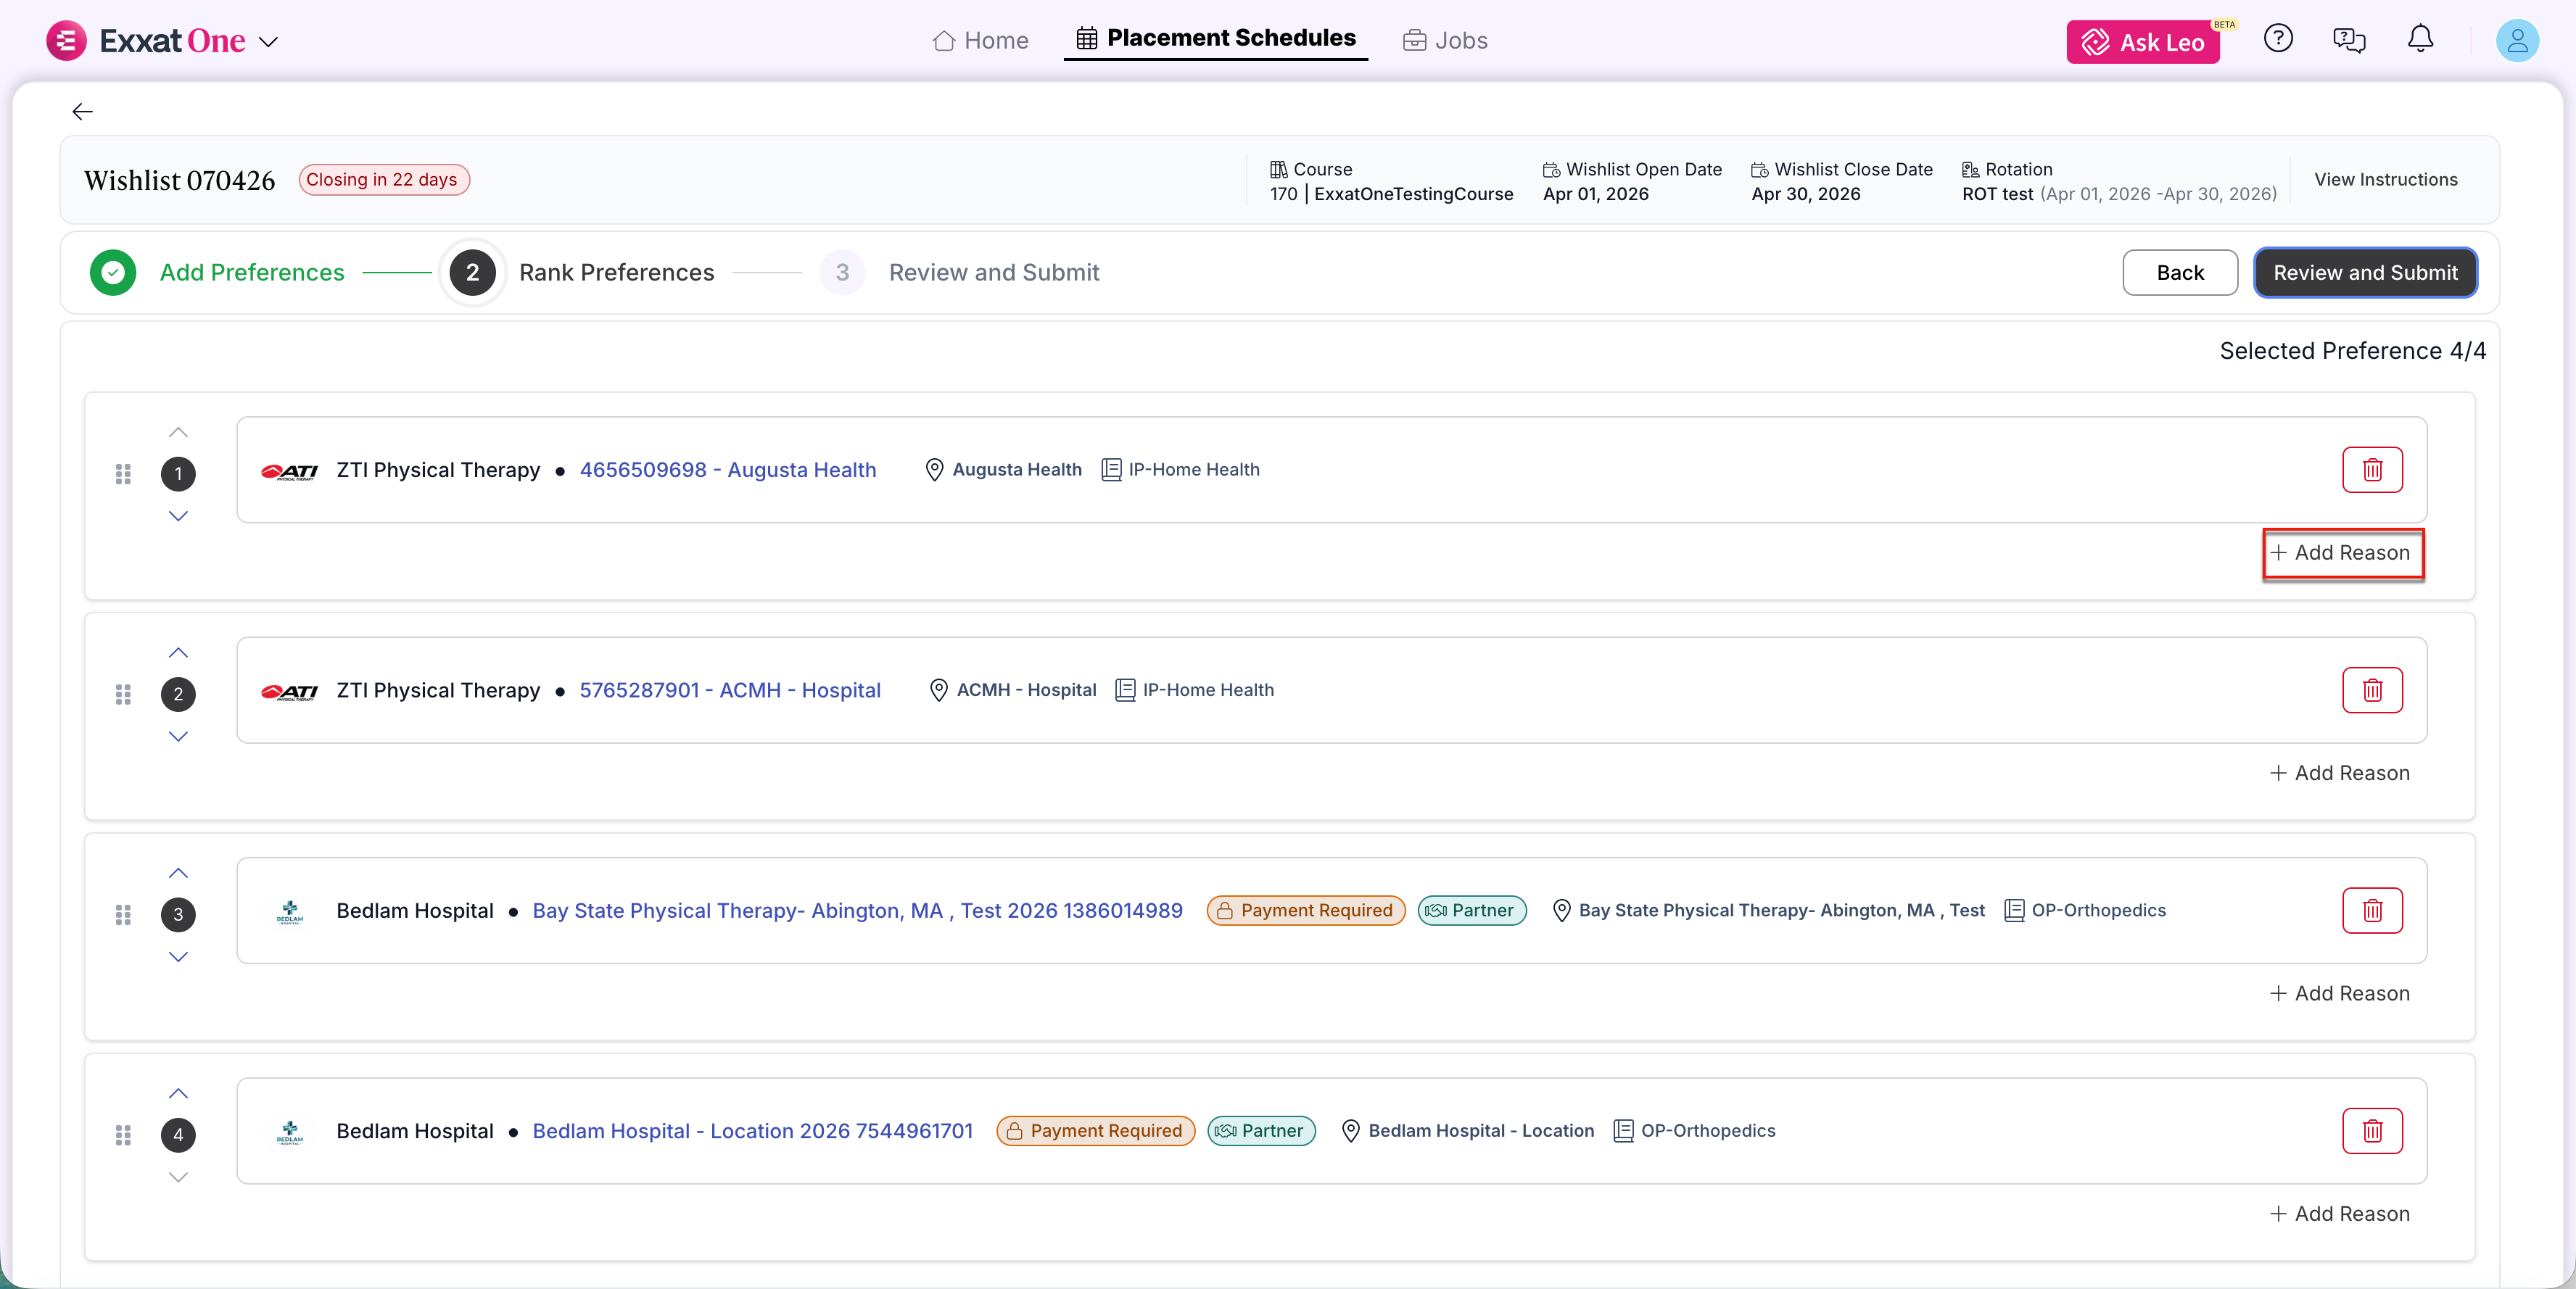This screenshot has width=2576, height=1289.
Task: Move preference 1 down with chevron
Action: click(178, 516)
